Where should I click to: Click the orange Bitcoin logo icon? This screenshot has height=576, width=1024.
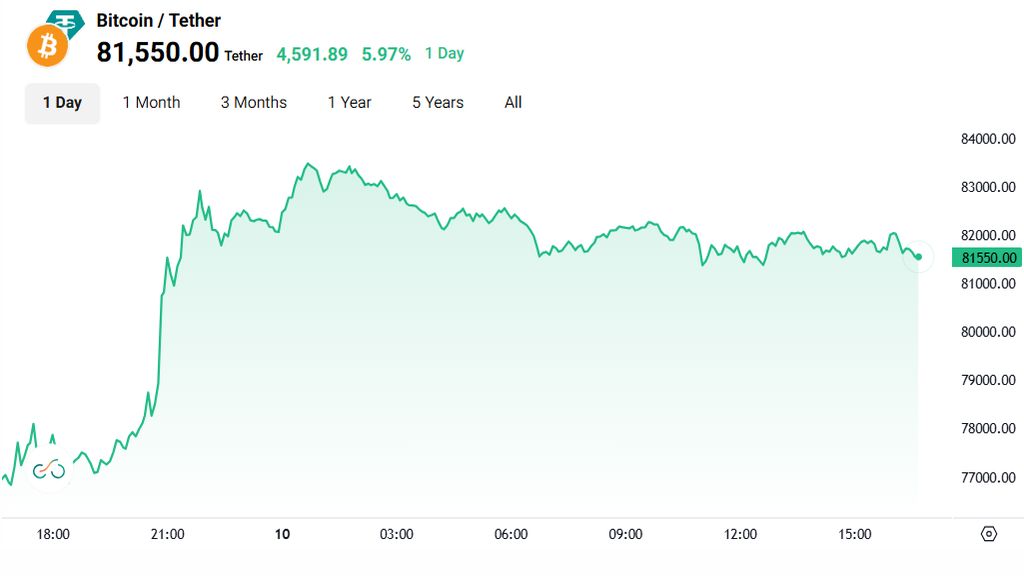coord(47,46)
